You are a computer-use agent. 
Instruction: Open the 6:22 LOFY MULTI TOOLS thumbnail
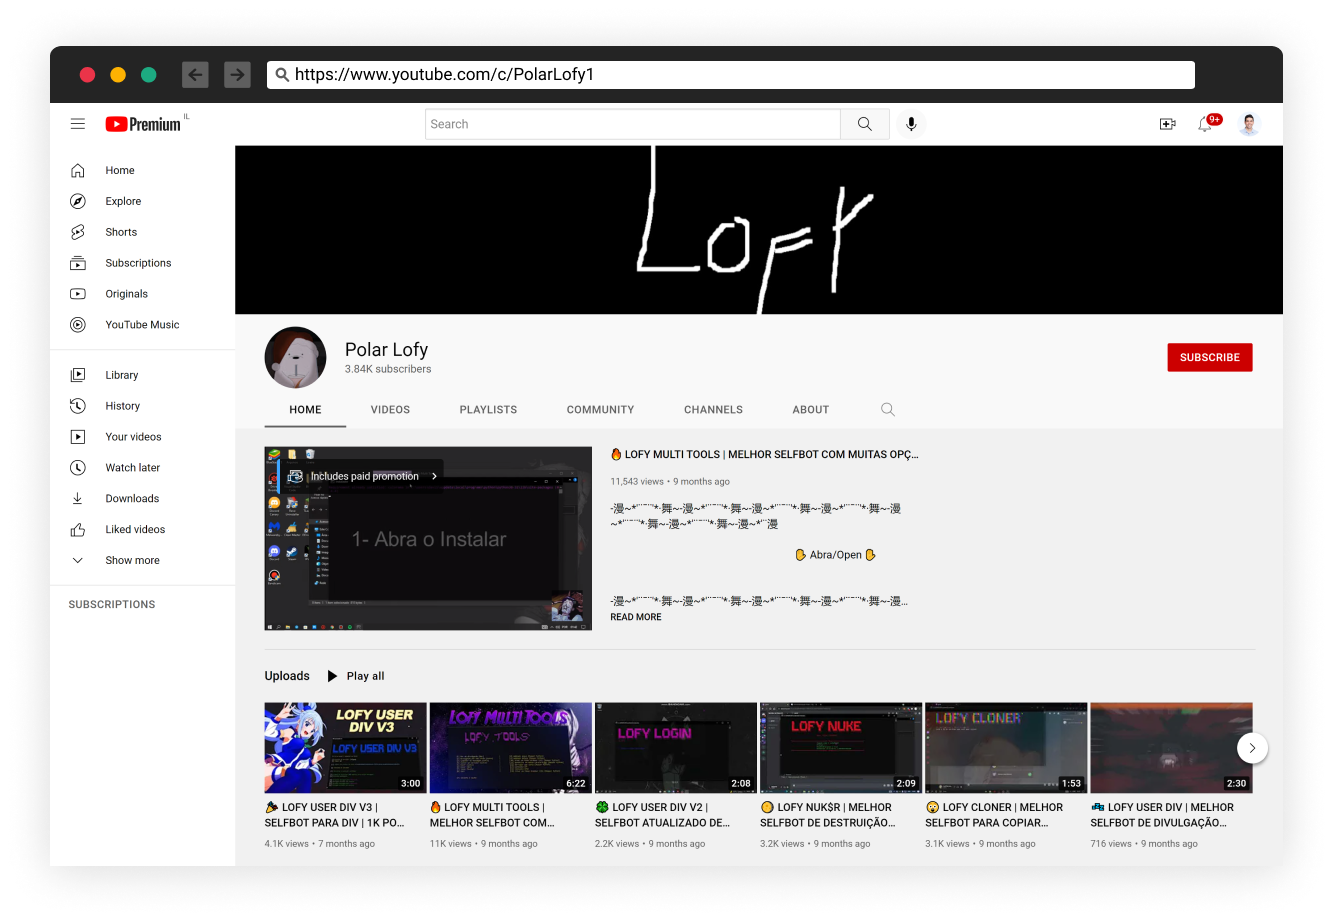511,748
